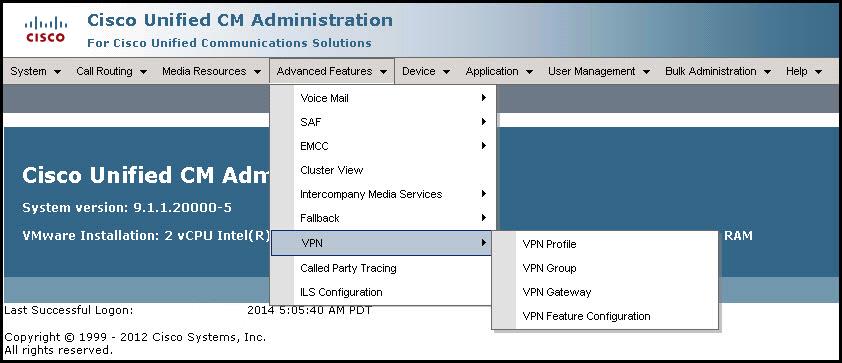Expand the SAF submenu
The width and height of the screenshot is (842, 363).
coord(381,122)
